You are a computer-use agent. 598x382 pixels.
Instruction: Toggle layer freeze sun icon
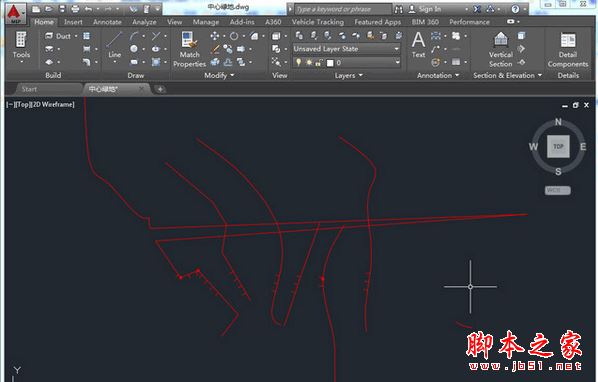(309, 62)
